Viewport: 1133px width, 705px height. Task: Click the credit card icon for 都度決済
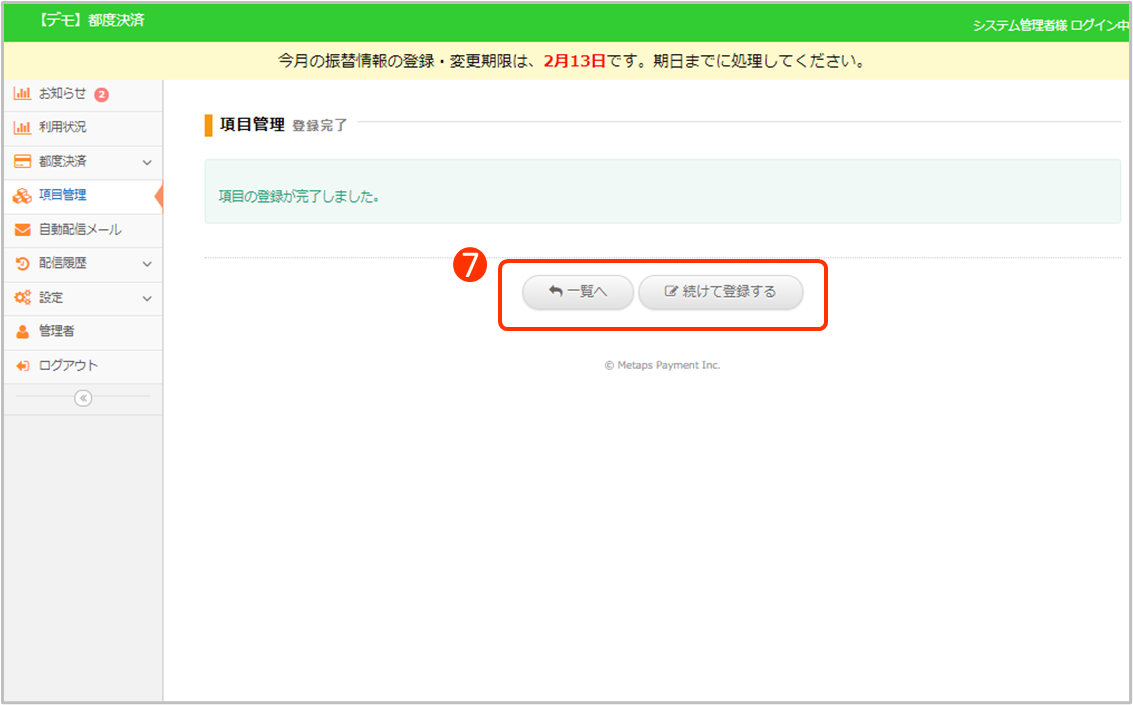22,162
